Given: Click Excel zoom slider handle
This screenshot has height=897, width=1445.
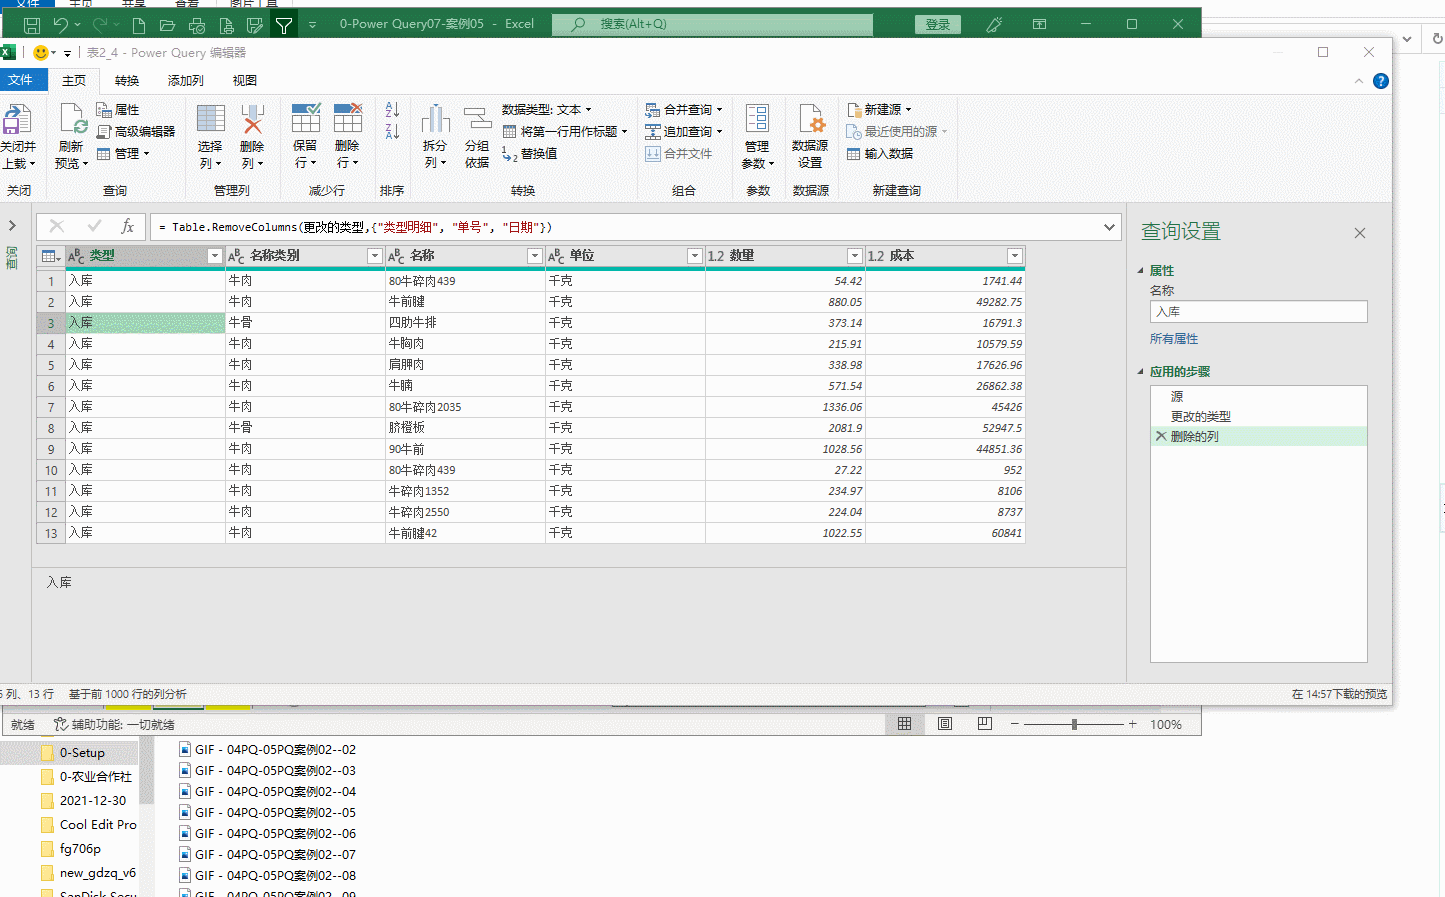Looking at the screenshot, I should coord(1074,724).
